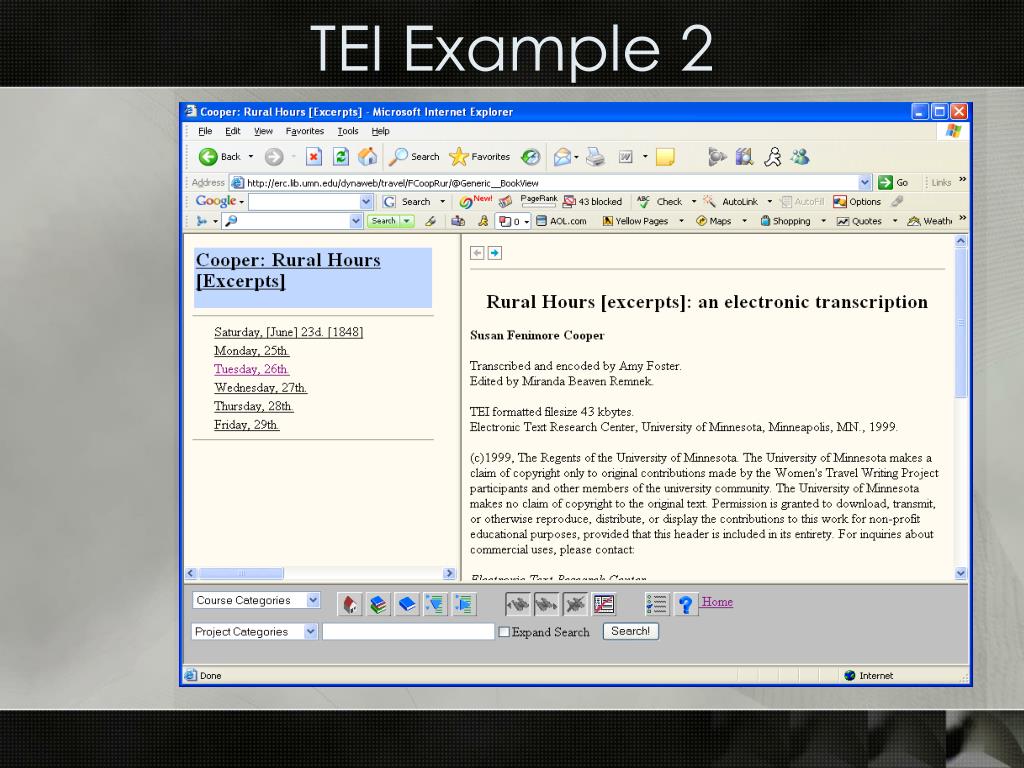Click the popup blocker 43 blocked button
1024x768 pixels.
click(593, 202)
